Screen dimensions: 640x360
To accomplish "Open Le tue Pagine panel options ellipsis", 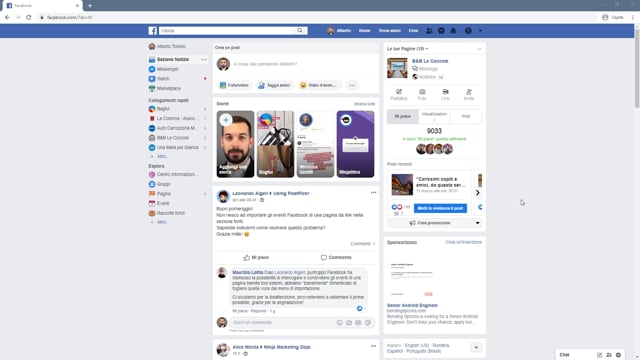I will 479,49.
